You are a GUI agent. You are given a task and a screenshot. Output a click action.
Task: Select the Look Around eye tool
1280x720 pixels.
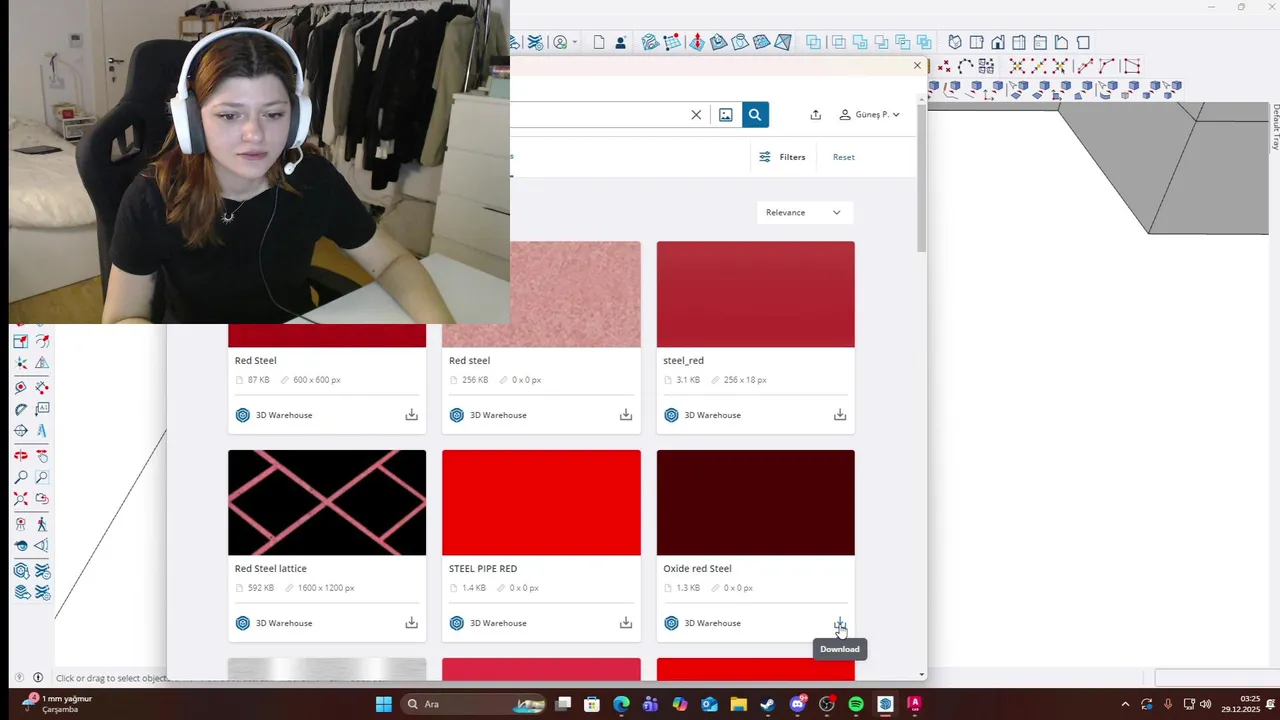click(x=21, y=545)
